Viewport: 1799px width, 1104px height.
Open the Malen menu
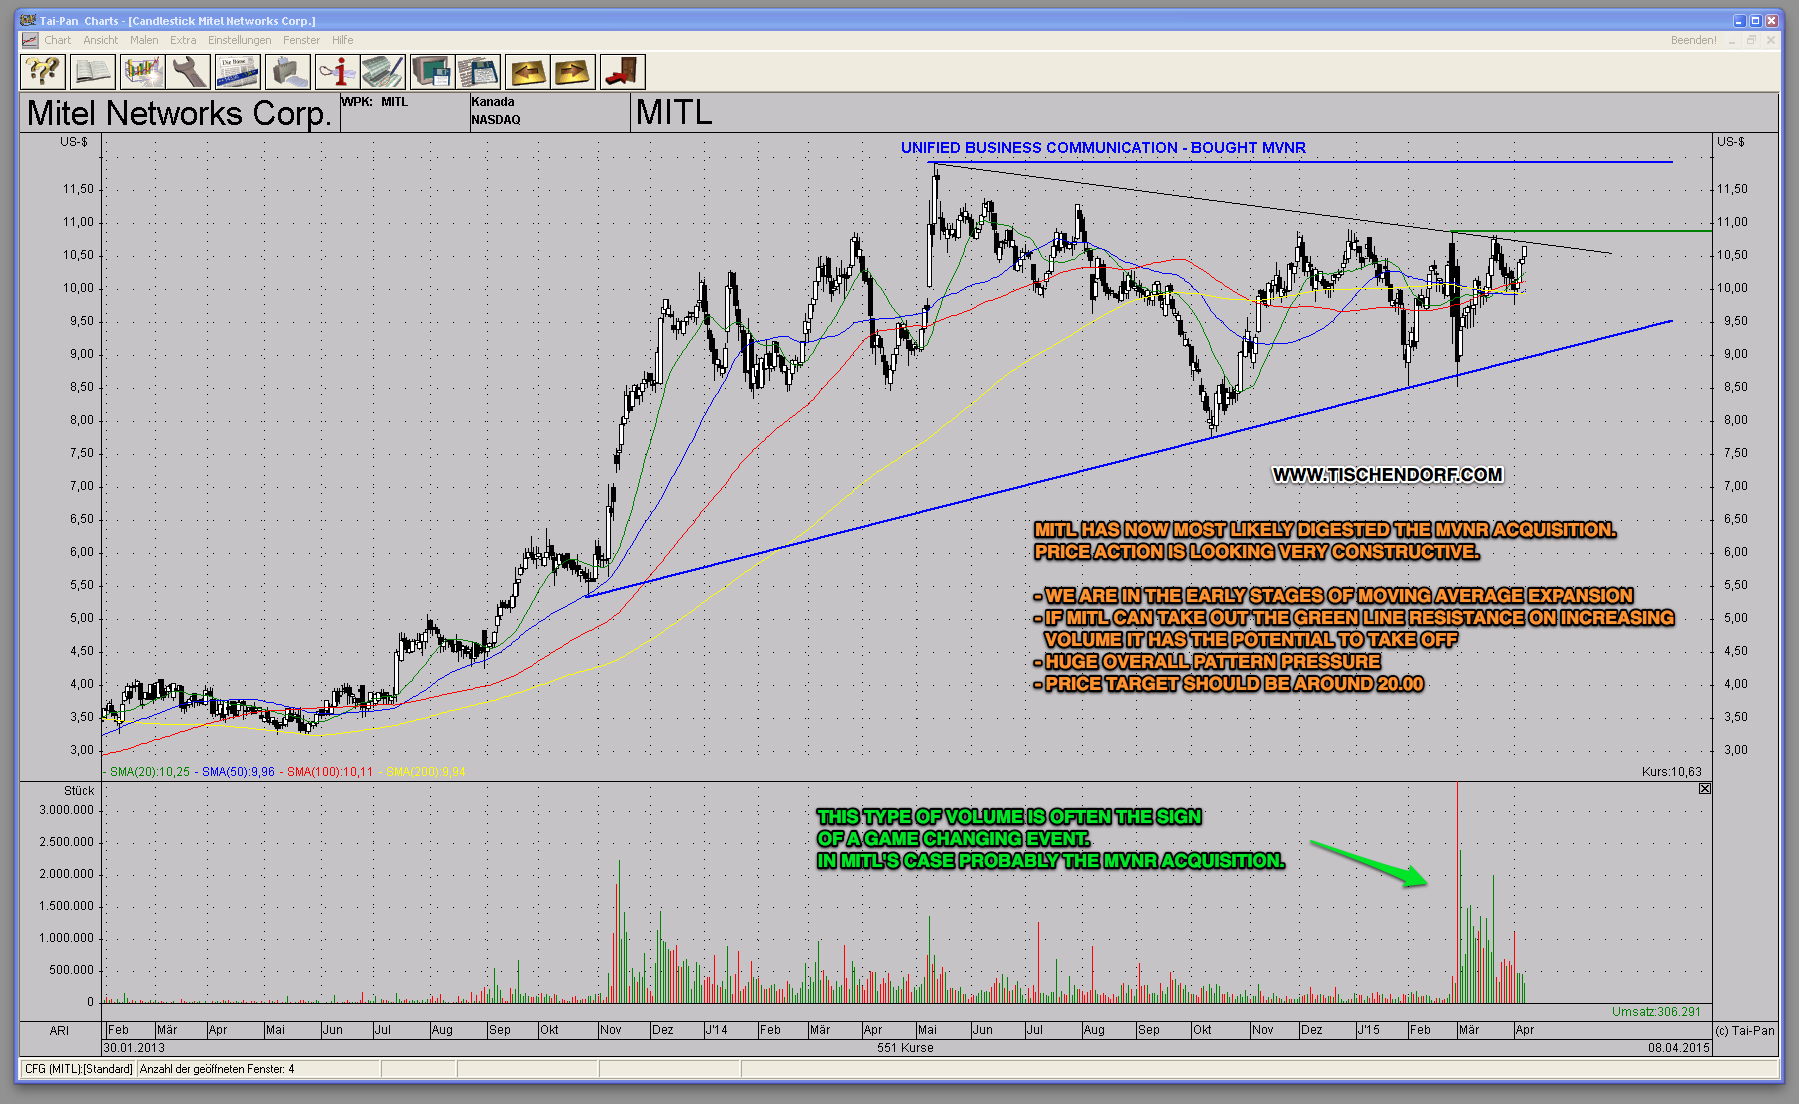(144, 40)
